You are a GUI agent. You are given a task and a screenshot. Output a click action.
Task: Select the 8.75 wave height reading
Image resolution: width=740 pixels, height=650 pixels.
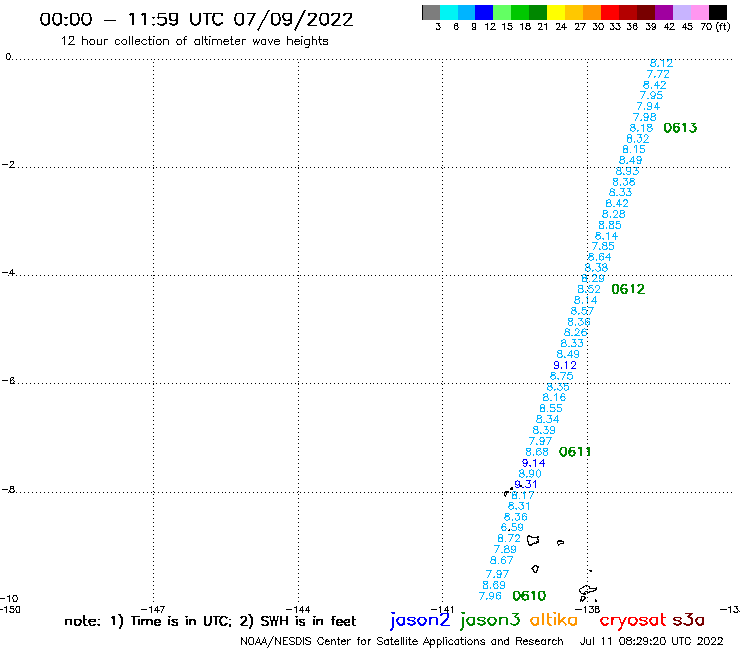562,376
